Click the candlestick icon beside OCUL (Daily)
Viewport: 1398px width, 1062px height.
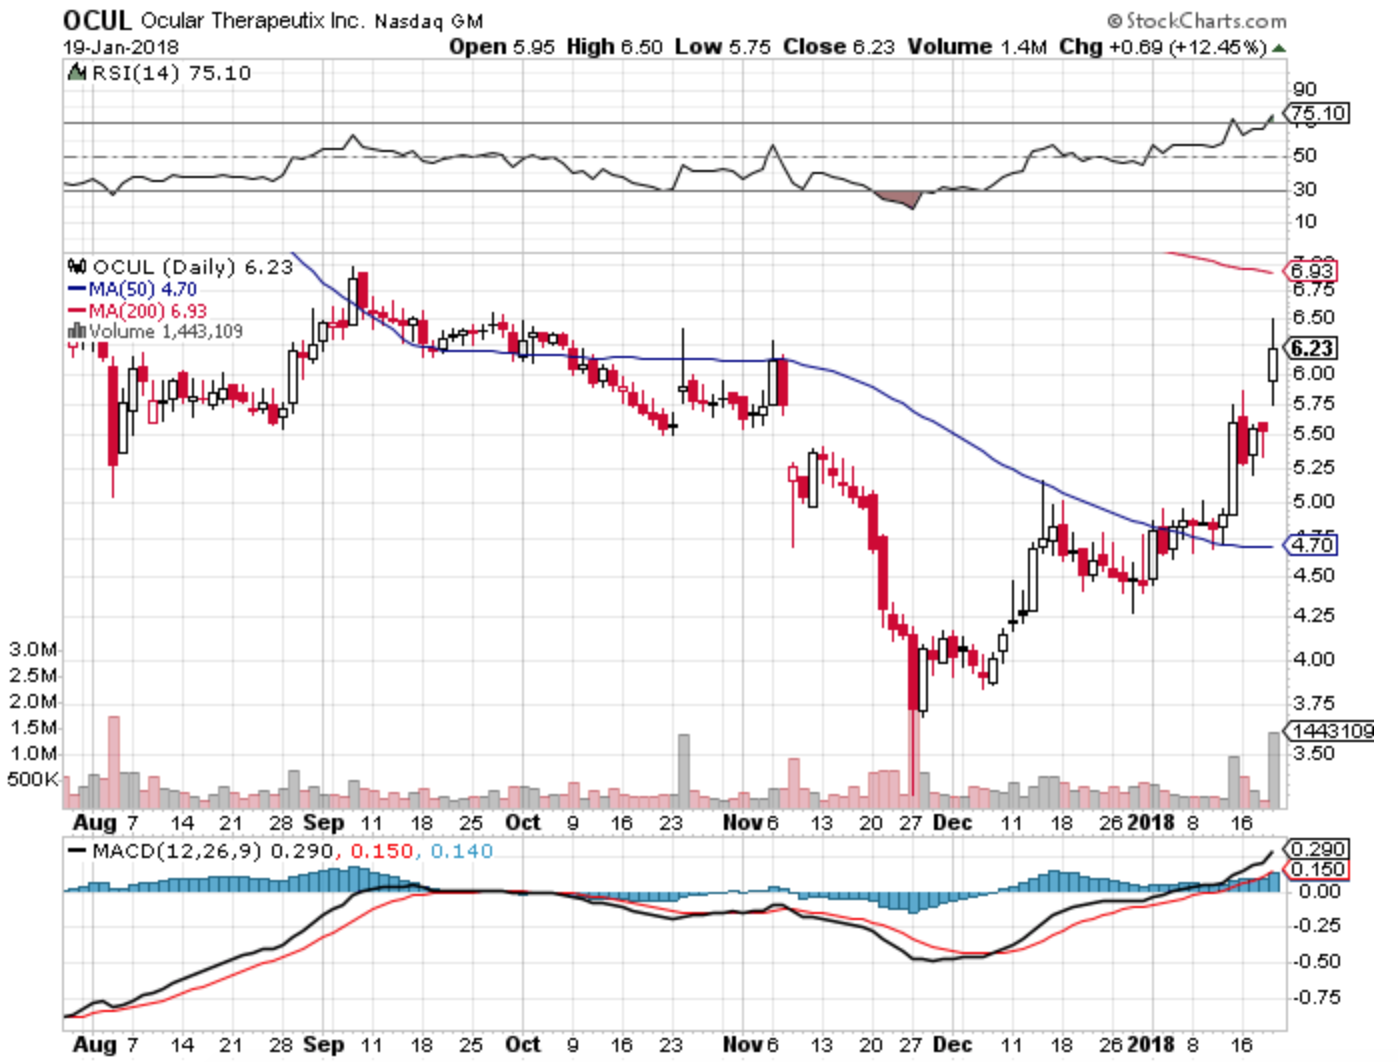(x=77, y=267)
